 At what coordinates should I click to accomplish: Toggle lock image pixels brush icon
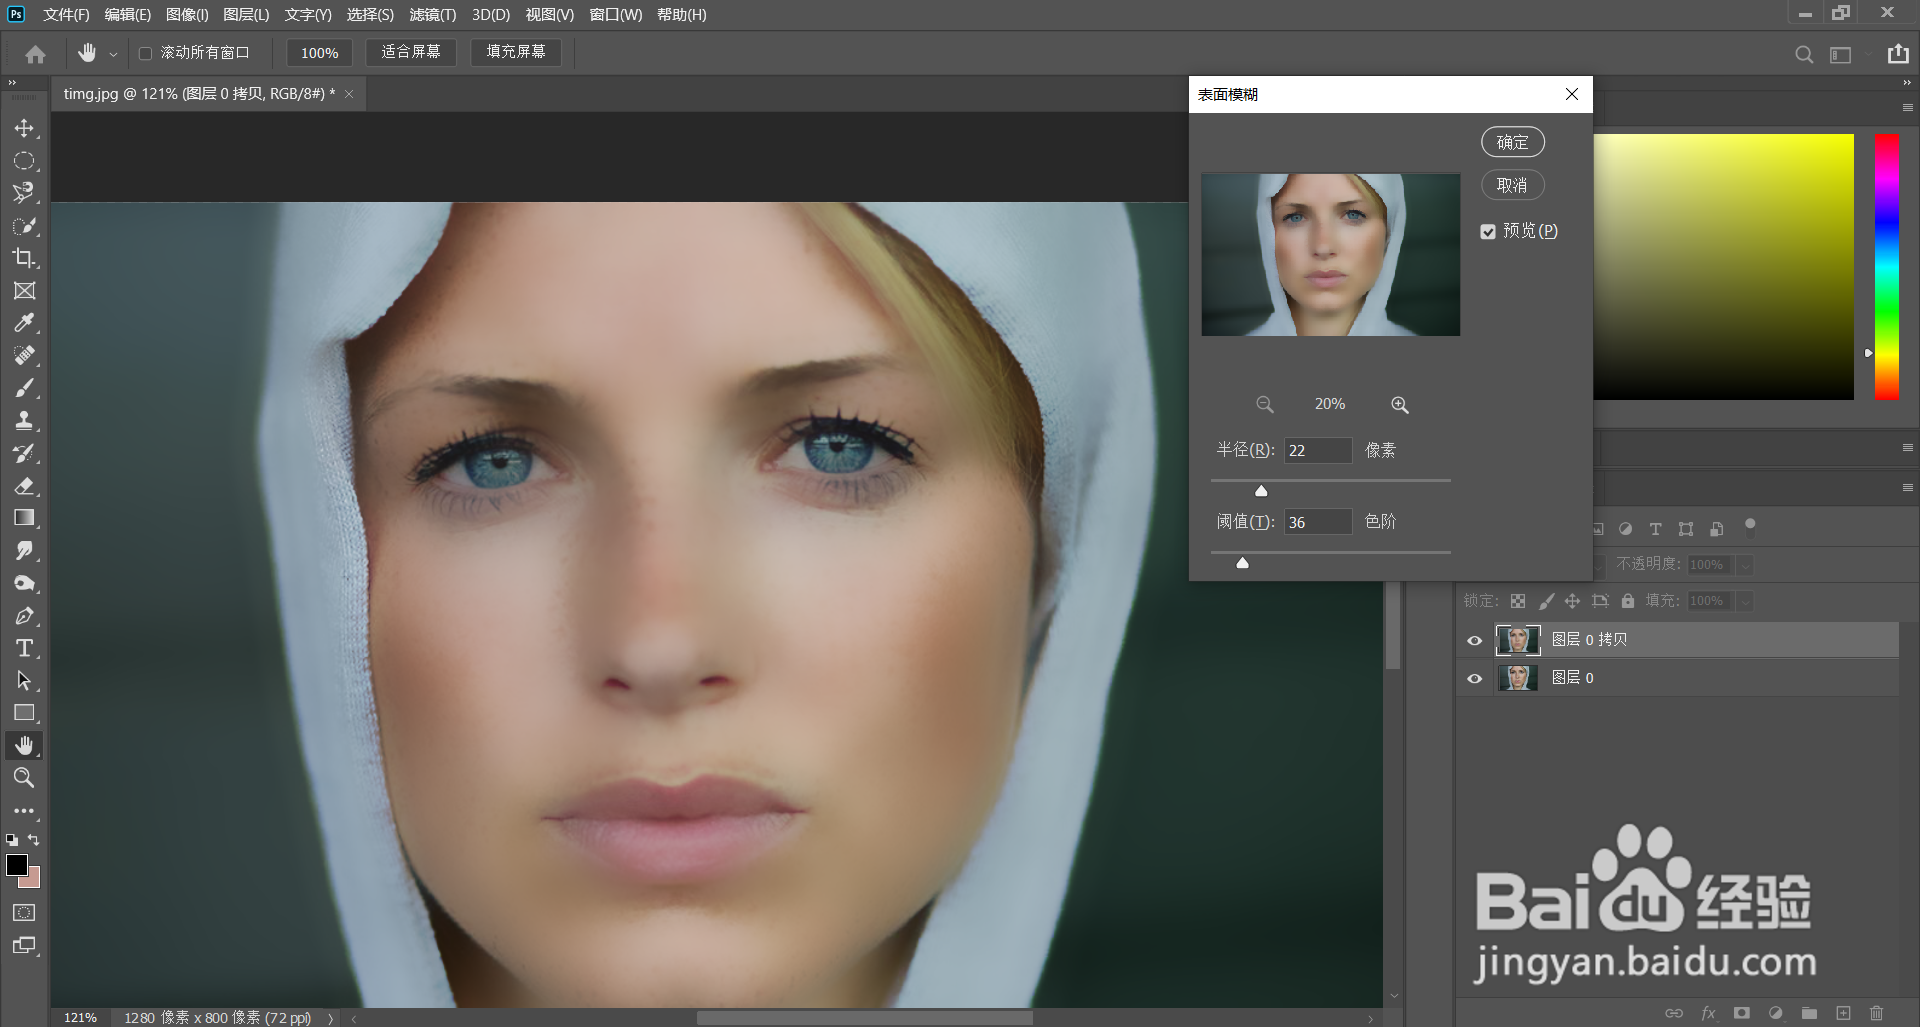click(x=1546, y=601)
